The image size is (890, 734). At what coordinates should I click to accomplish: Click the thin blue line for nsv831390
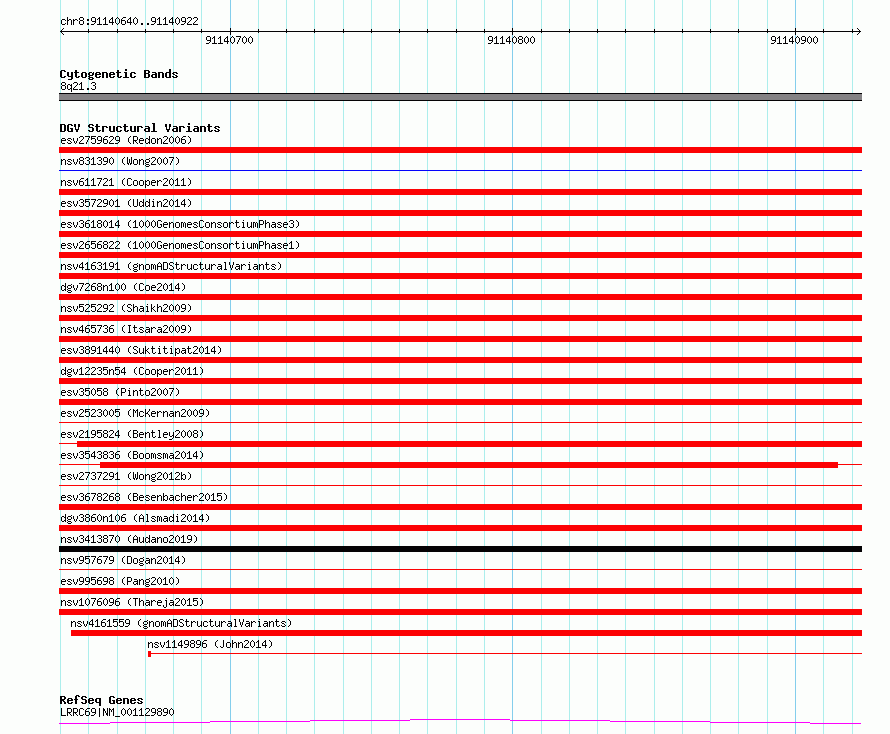tap(460, 170)
